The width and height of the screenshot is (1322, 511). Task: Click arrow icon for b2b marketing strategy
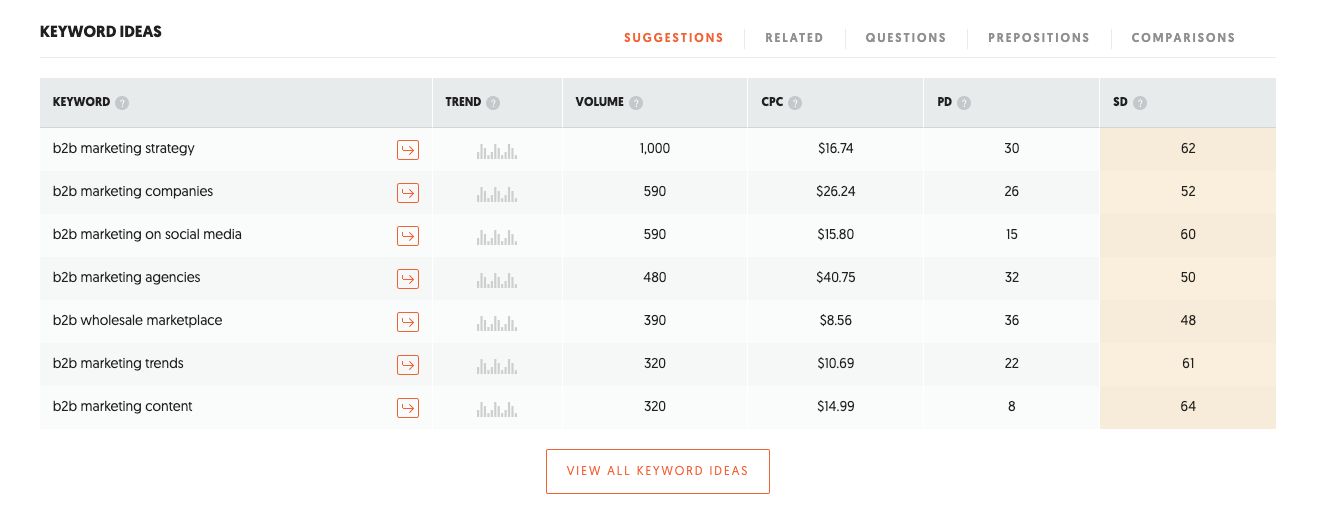pos(408,150)
